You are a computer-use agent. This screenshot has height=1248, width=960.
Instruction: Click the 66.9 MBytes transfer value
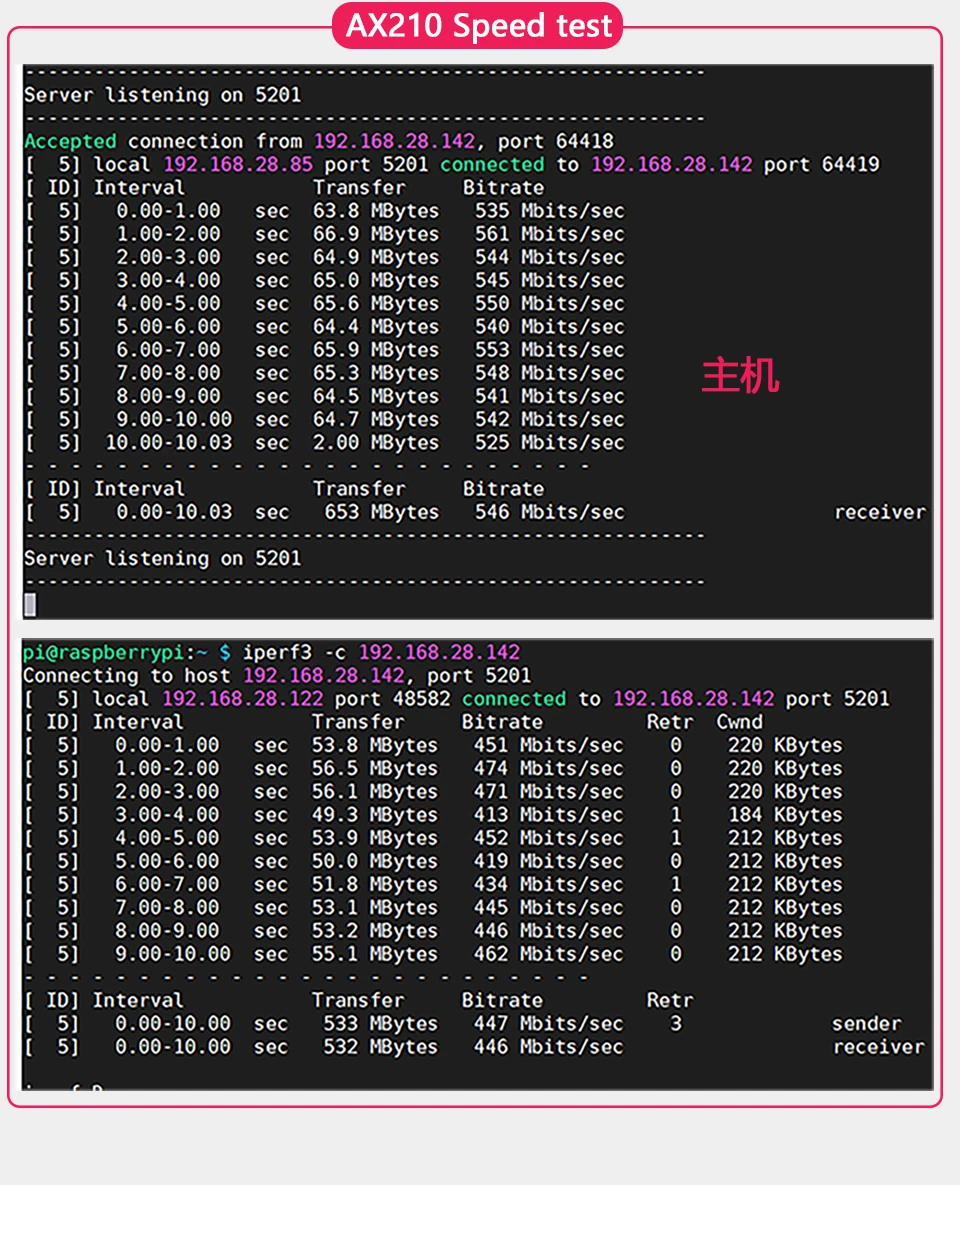[x=376, y=234]
